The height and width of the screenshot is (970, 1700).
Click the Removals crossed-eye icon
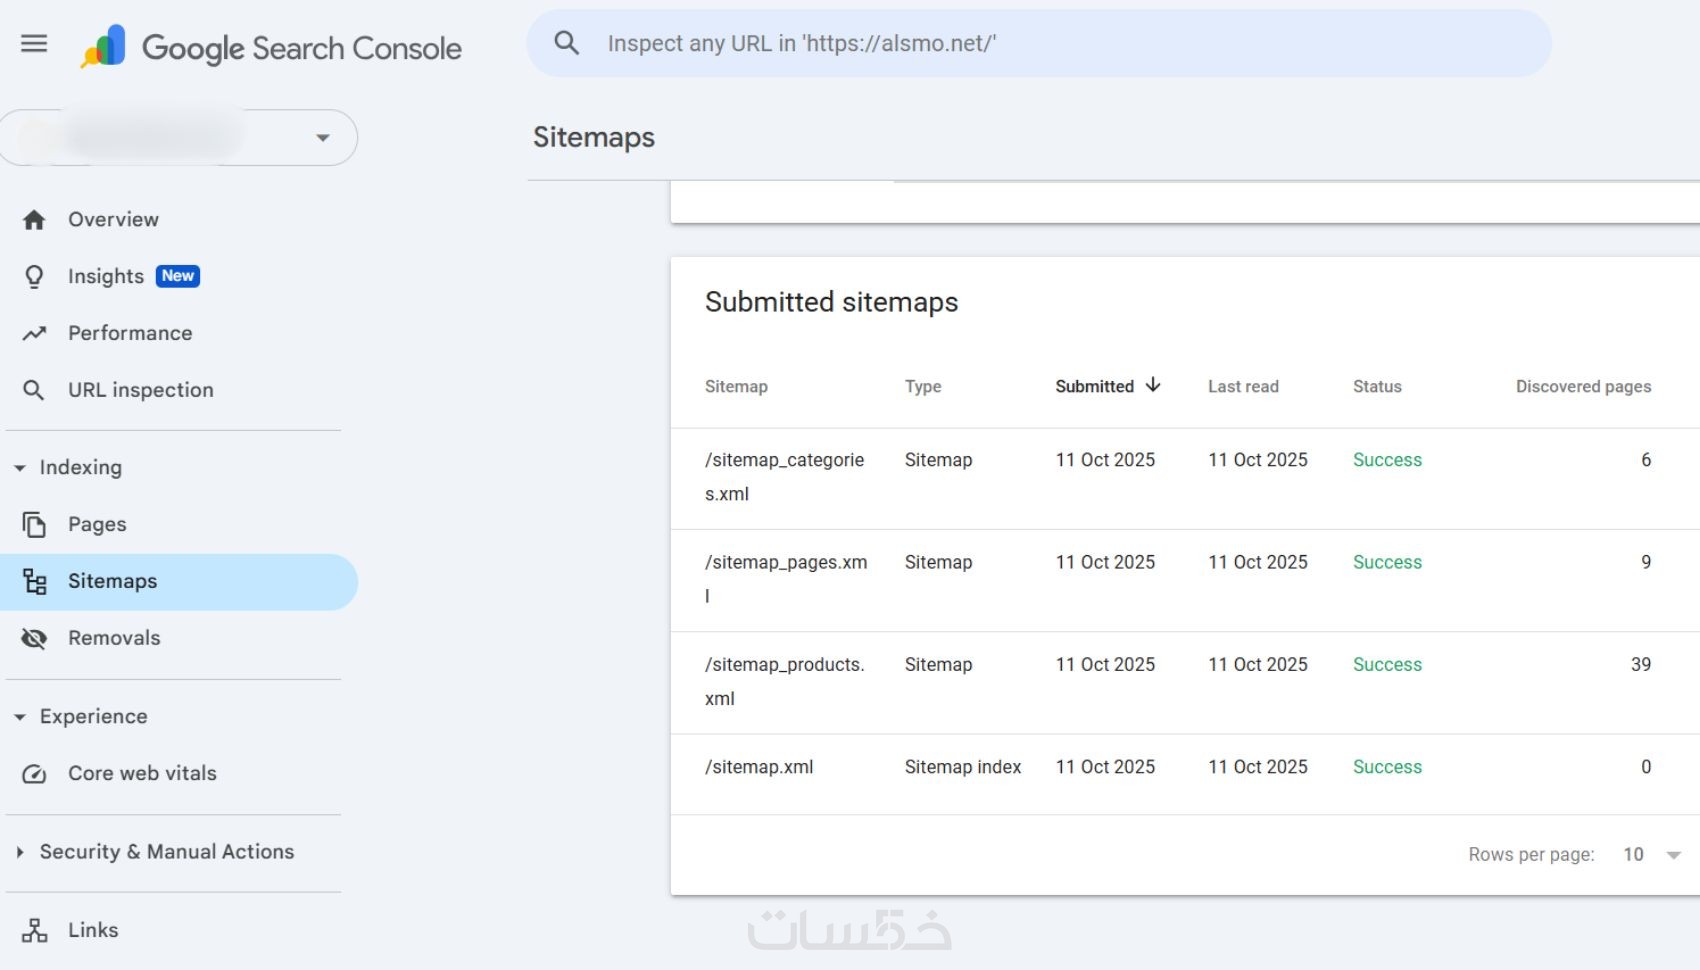coord(34,638)
